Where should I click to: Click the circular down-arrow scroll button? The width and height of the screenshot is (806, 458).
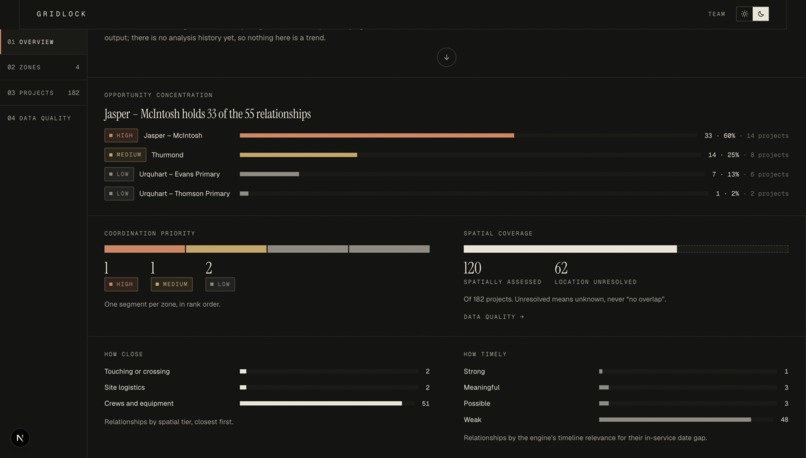click(x=446, y=57)
